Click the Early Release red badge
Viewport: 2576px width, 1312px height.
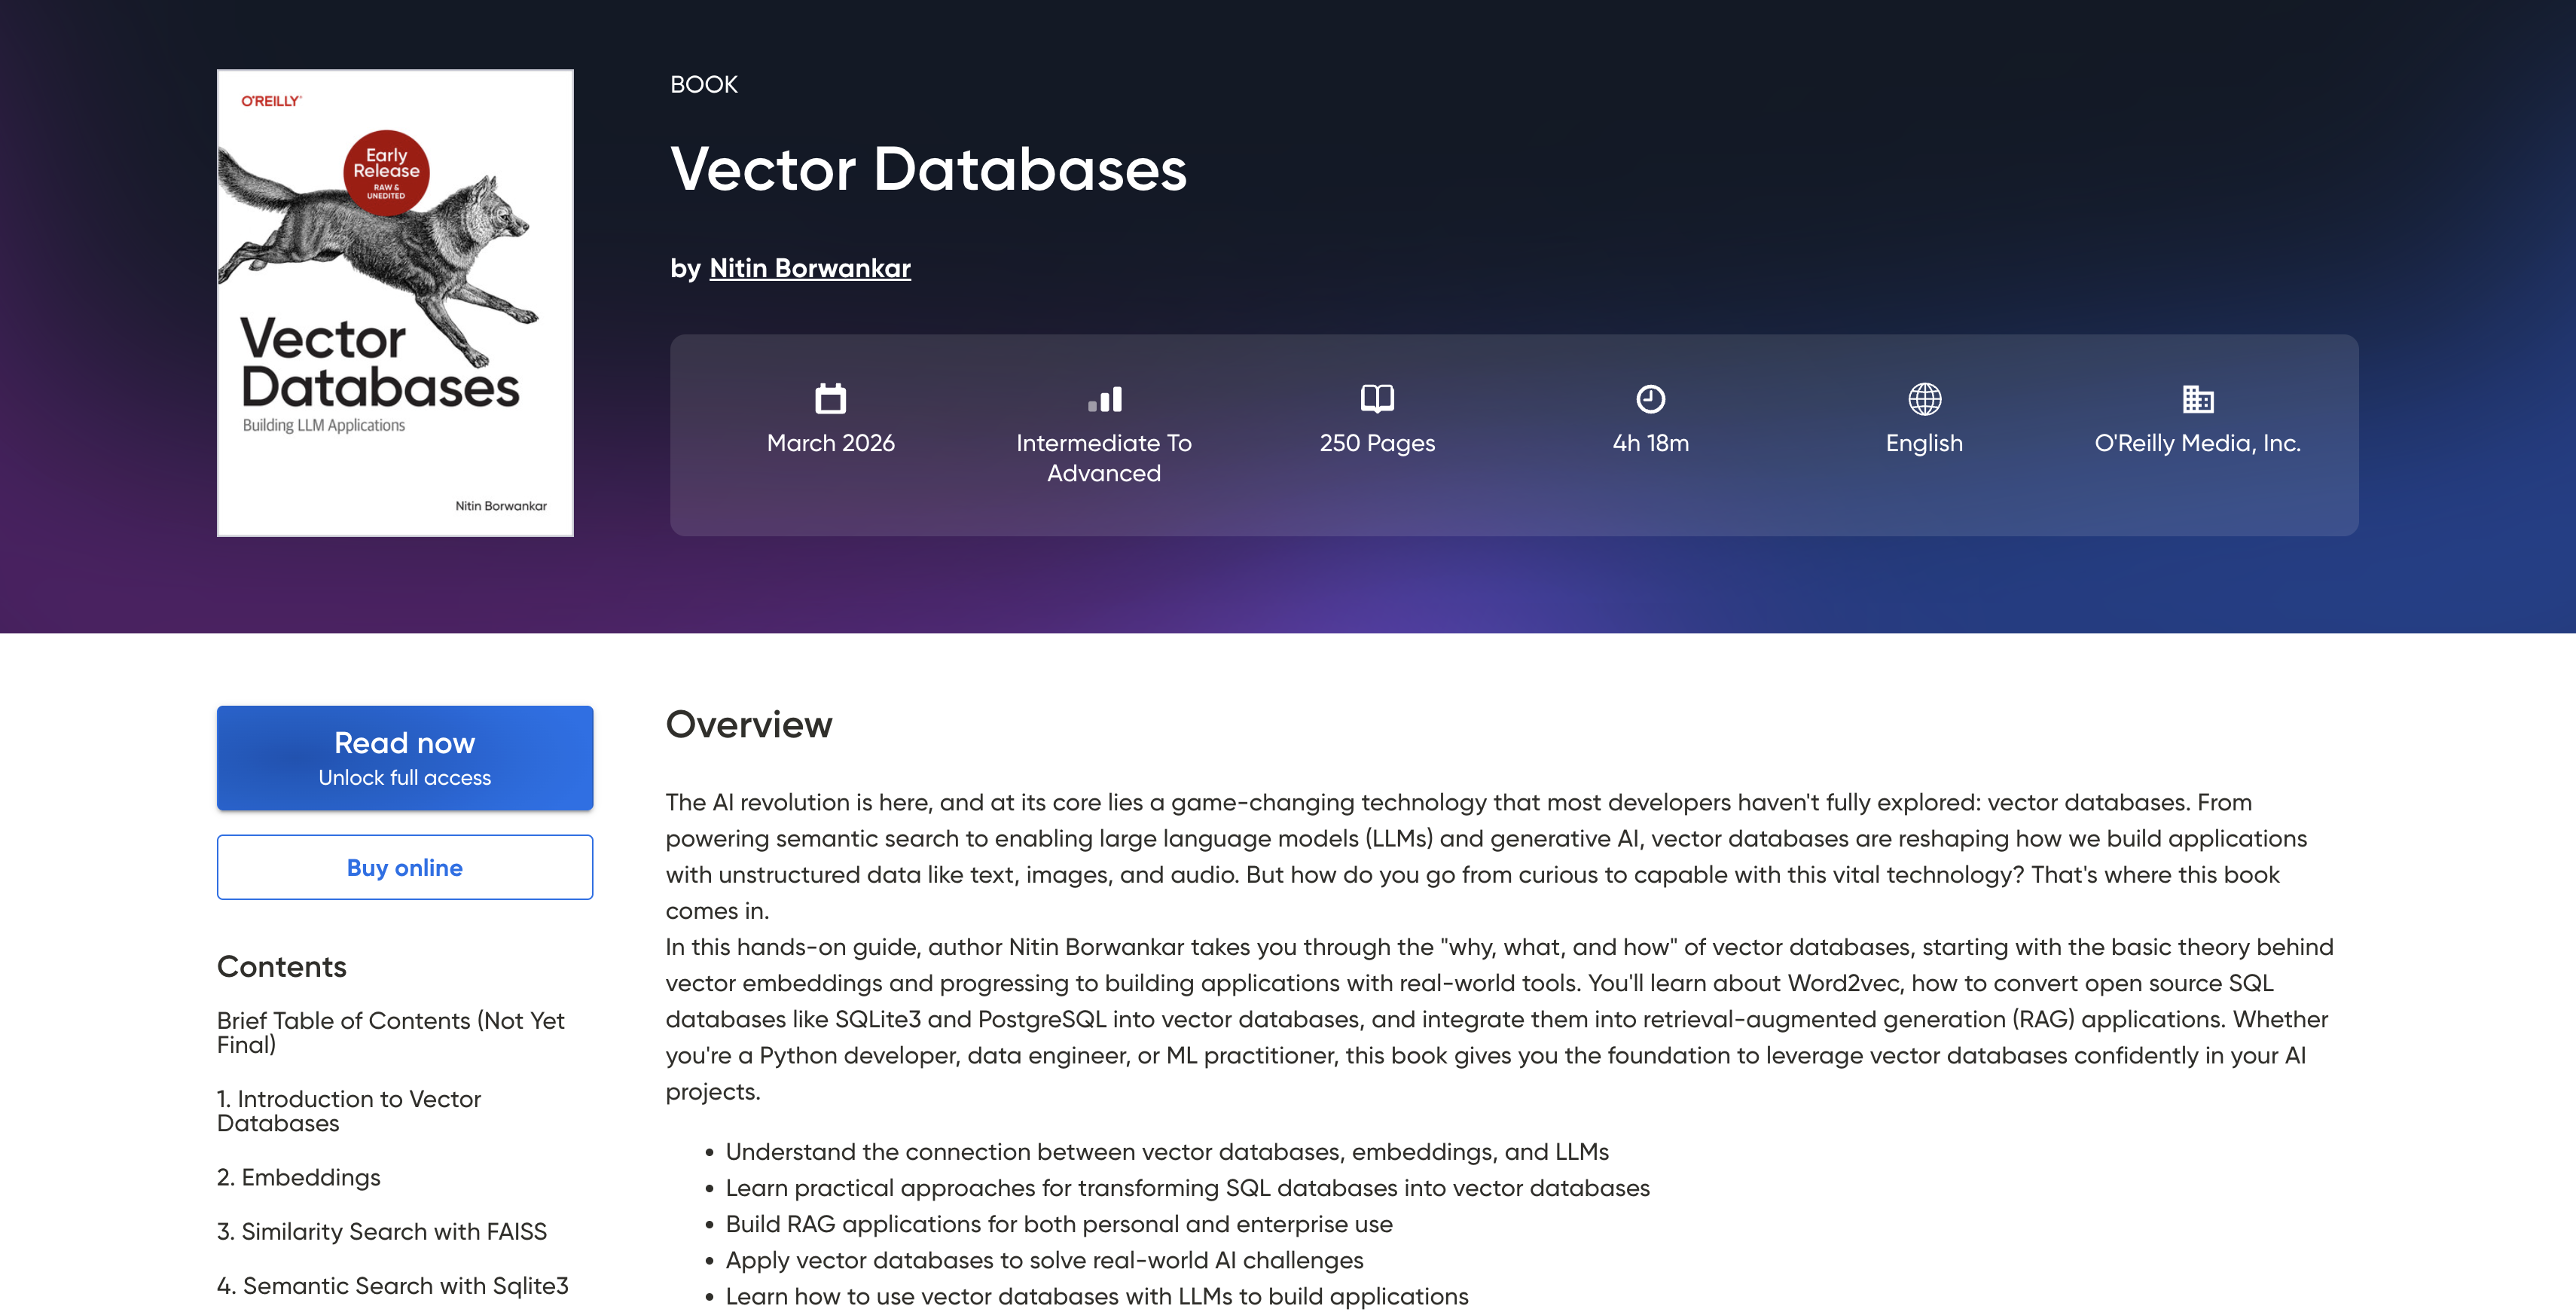(x=386, y=172)
